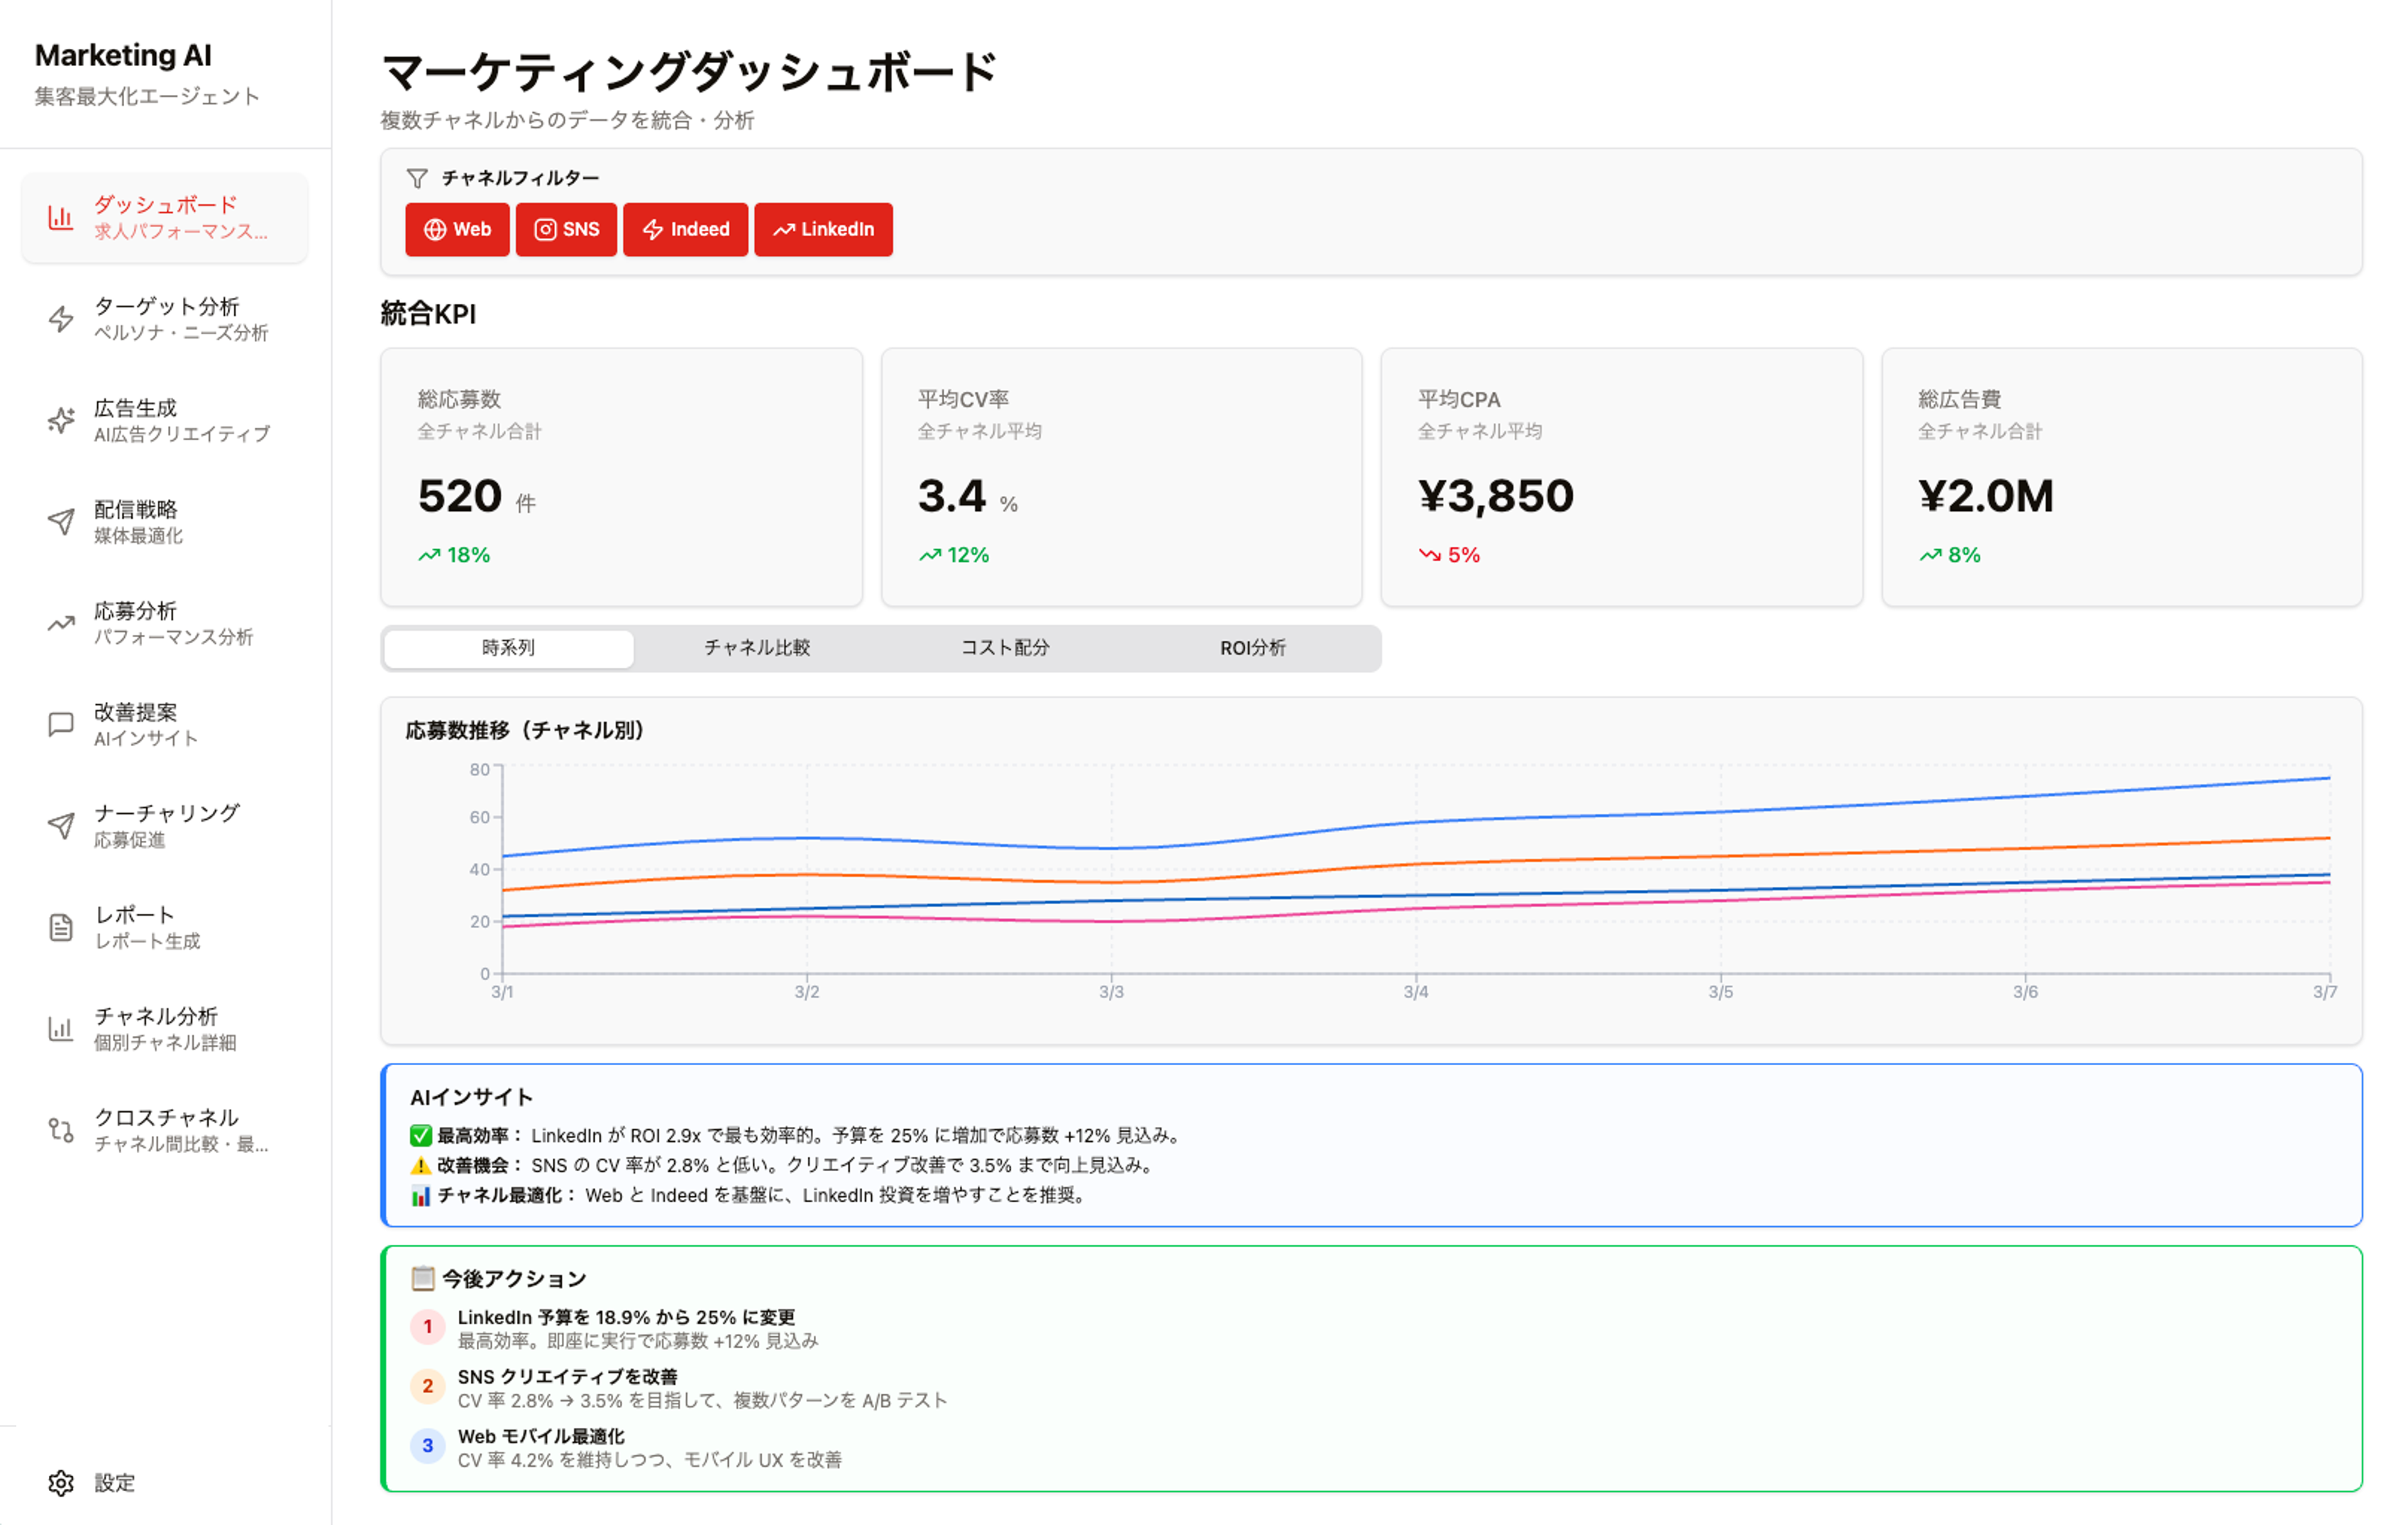
Task: Open the ROI分析 tab
Action: pyautogui.click(x=1252, y=648)
